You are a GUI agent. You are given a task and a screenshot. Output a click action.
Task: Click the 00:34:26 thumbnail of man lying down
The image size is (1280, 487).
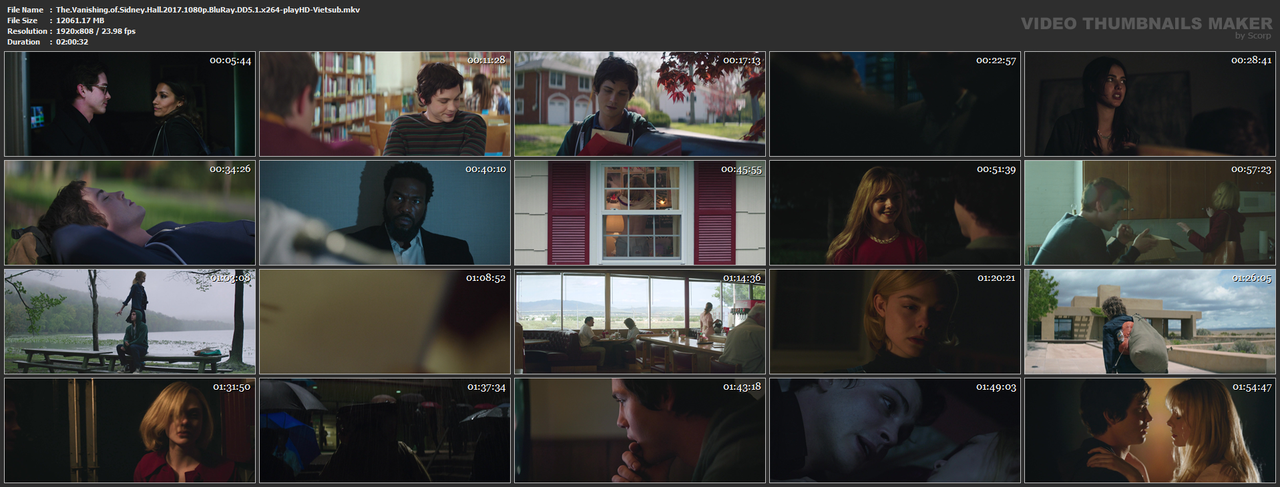pos(130,212)
